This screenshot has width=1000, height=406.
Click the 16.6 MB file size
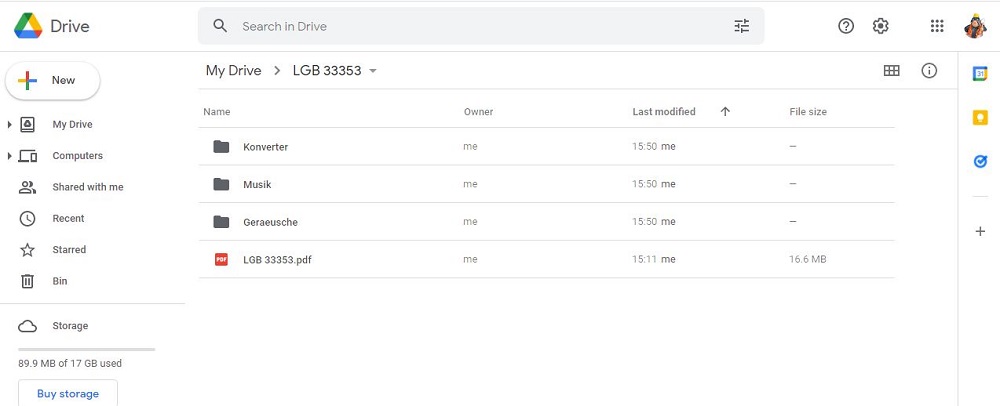point(808,259)
